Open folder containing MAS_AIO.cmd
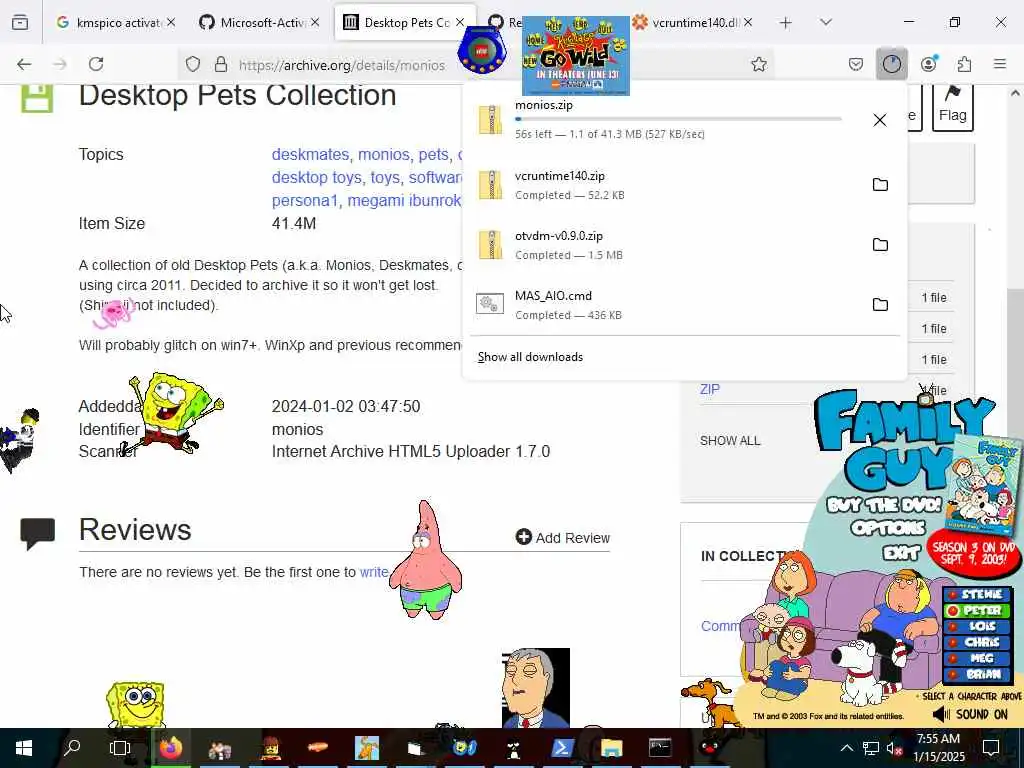Image resolution: width=1024 pixels, height=768 pixels. [x=880, y=305]
